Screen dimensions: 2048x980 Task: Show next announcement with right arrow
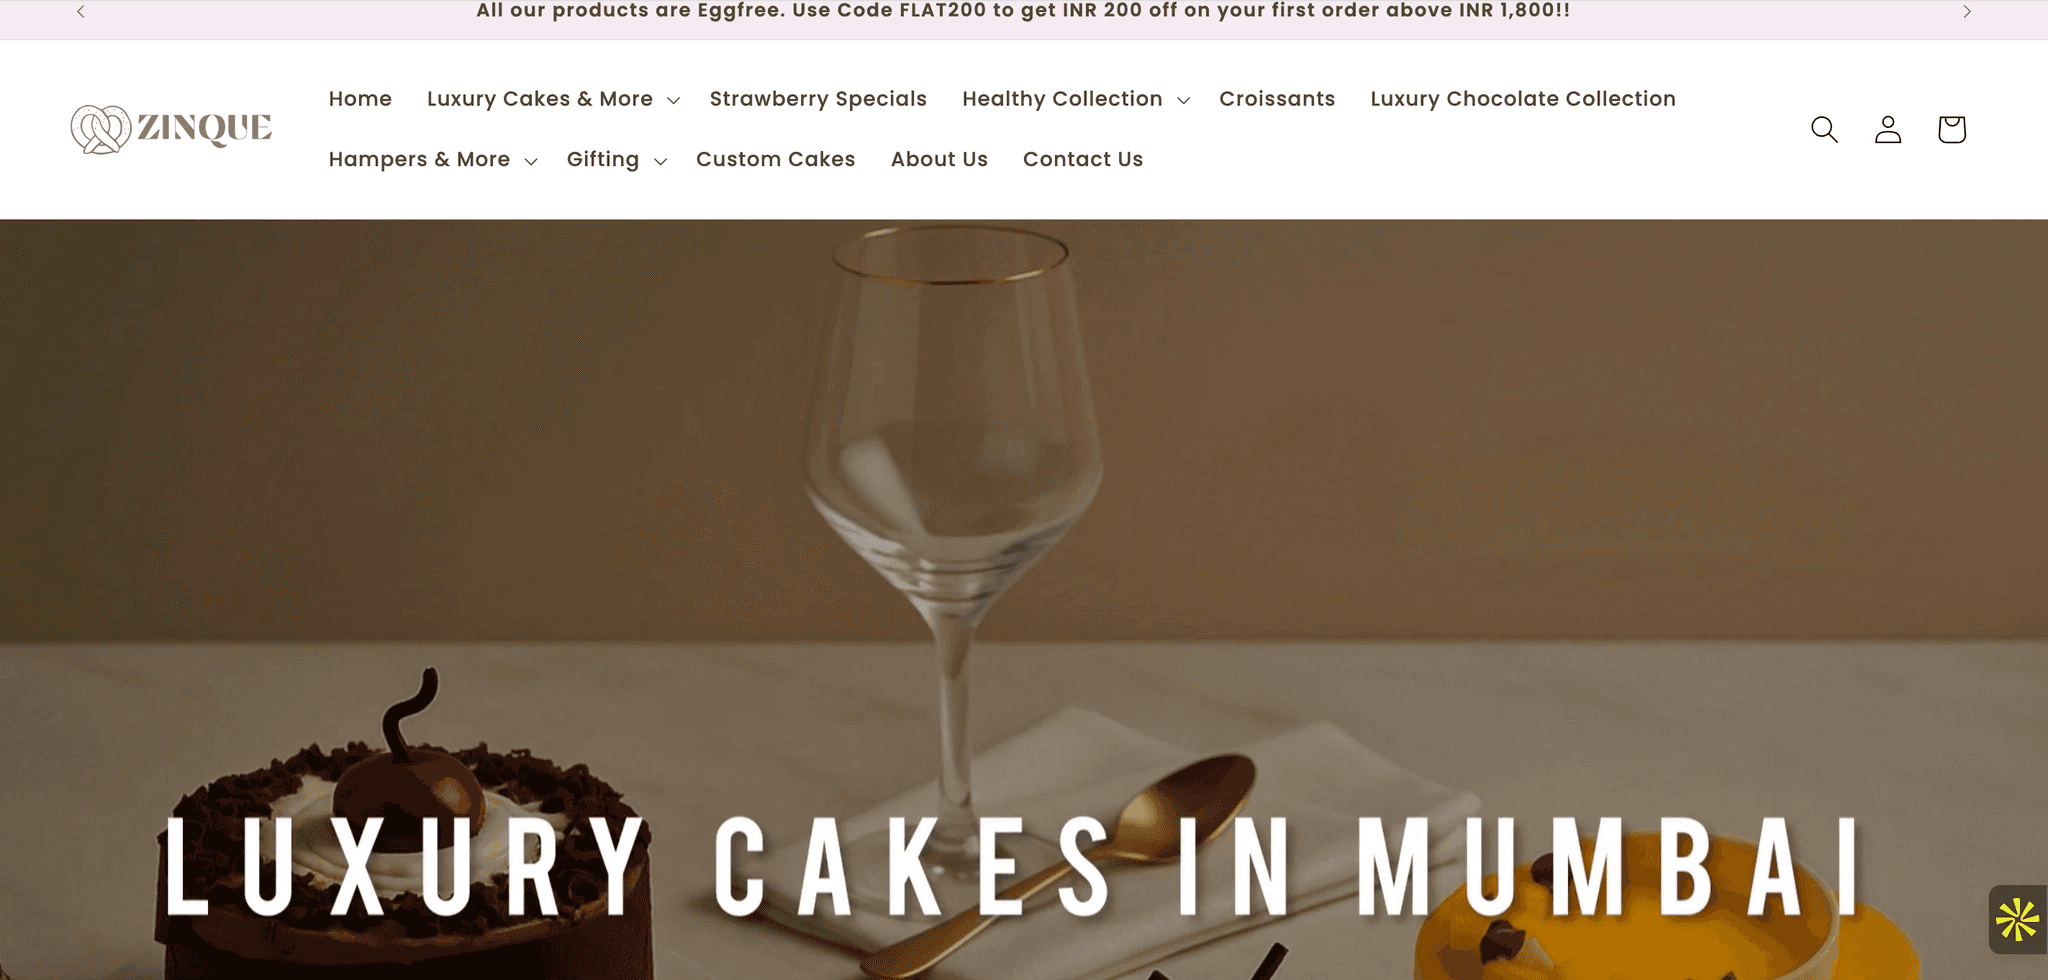1967,11
